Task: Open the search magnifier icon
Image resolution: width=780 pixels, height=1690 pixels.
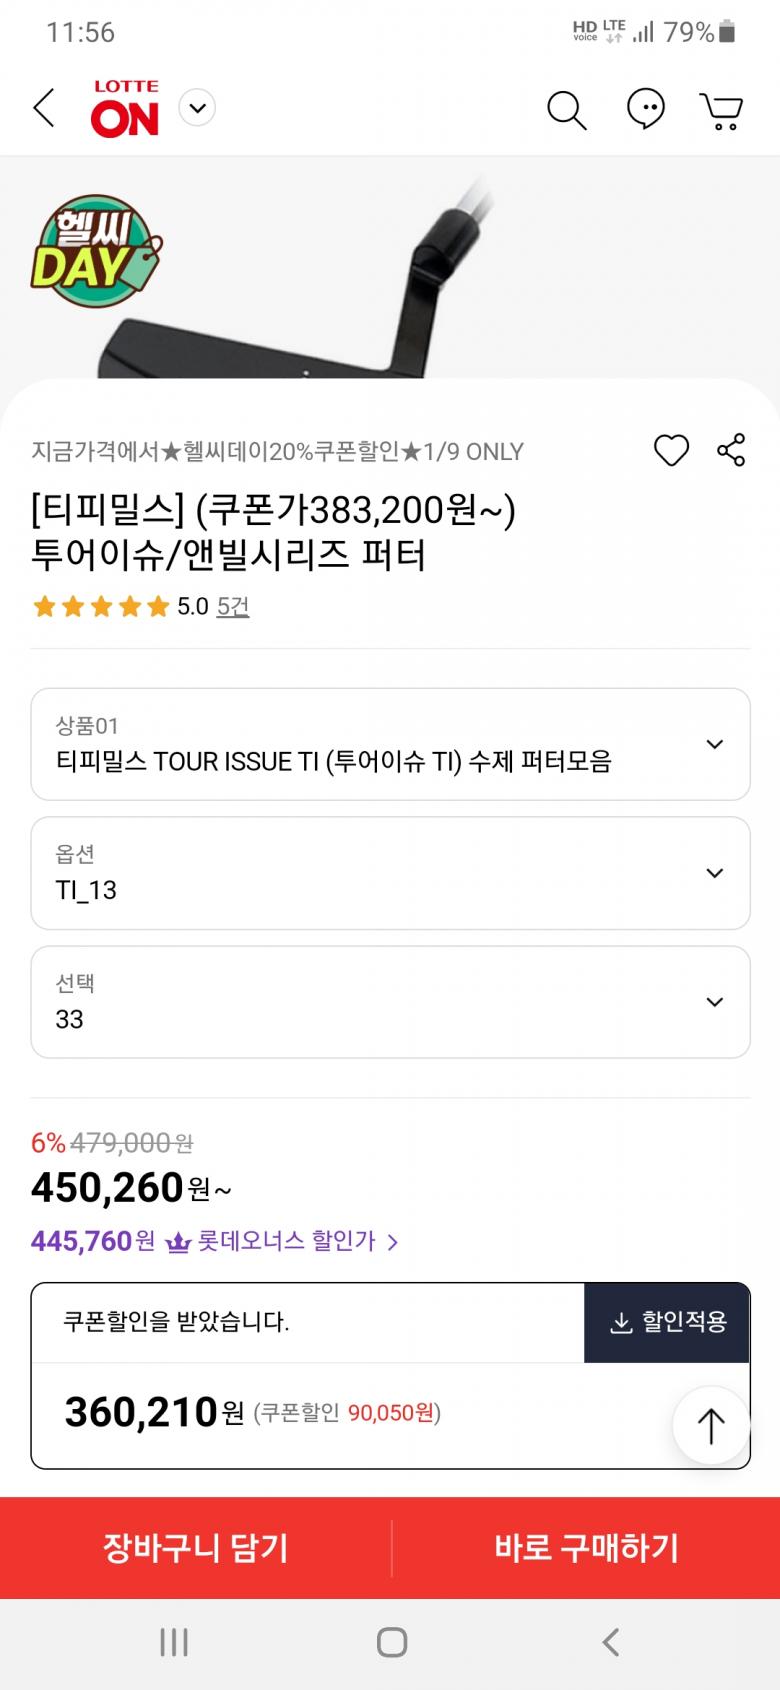Action: [566, 109]
